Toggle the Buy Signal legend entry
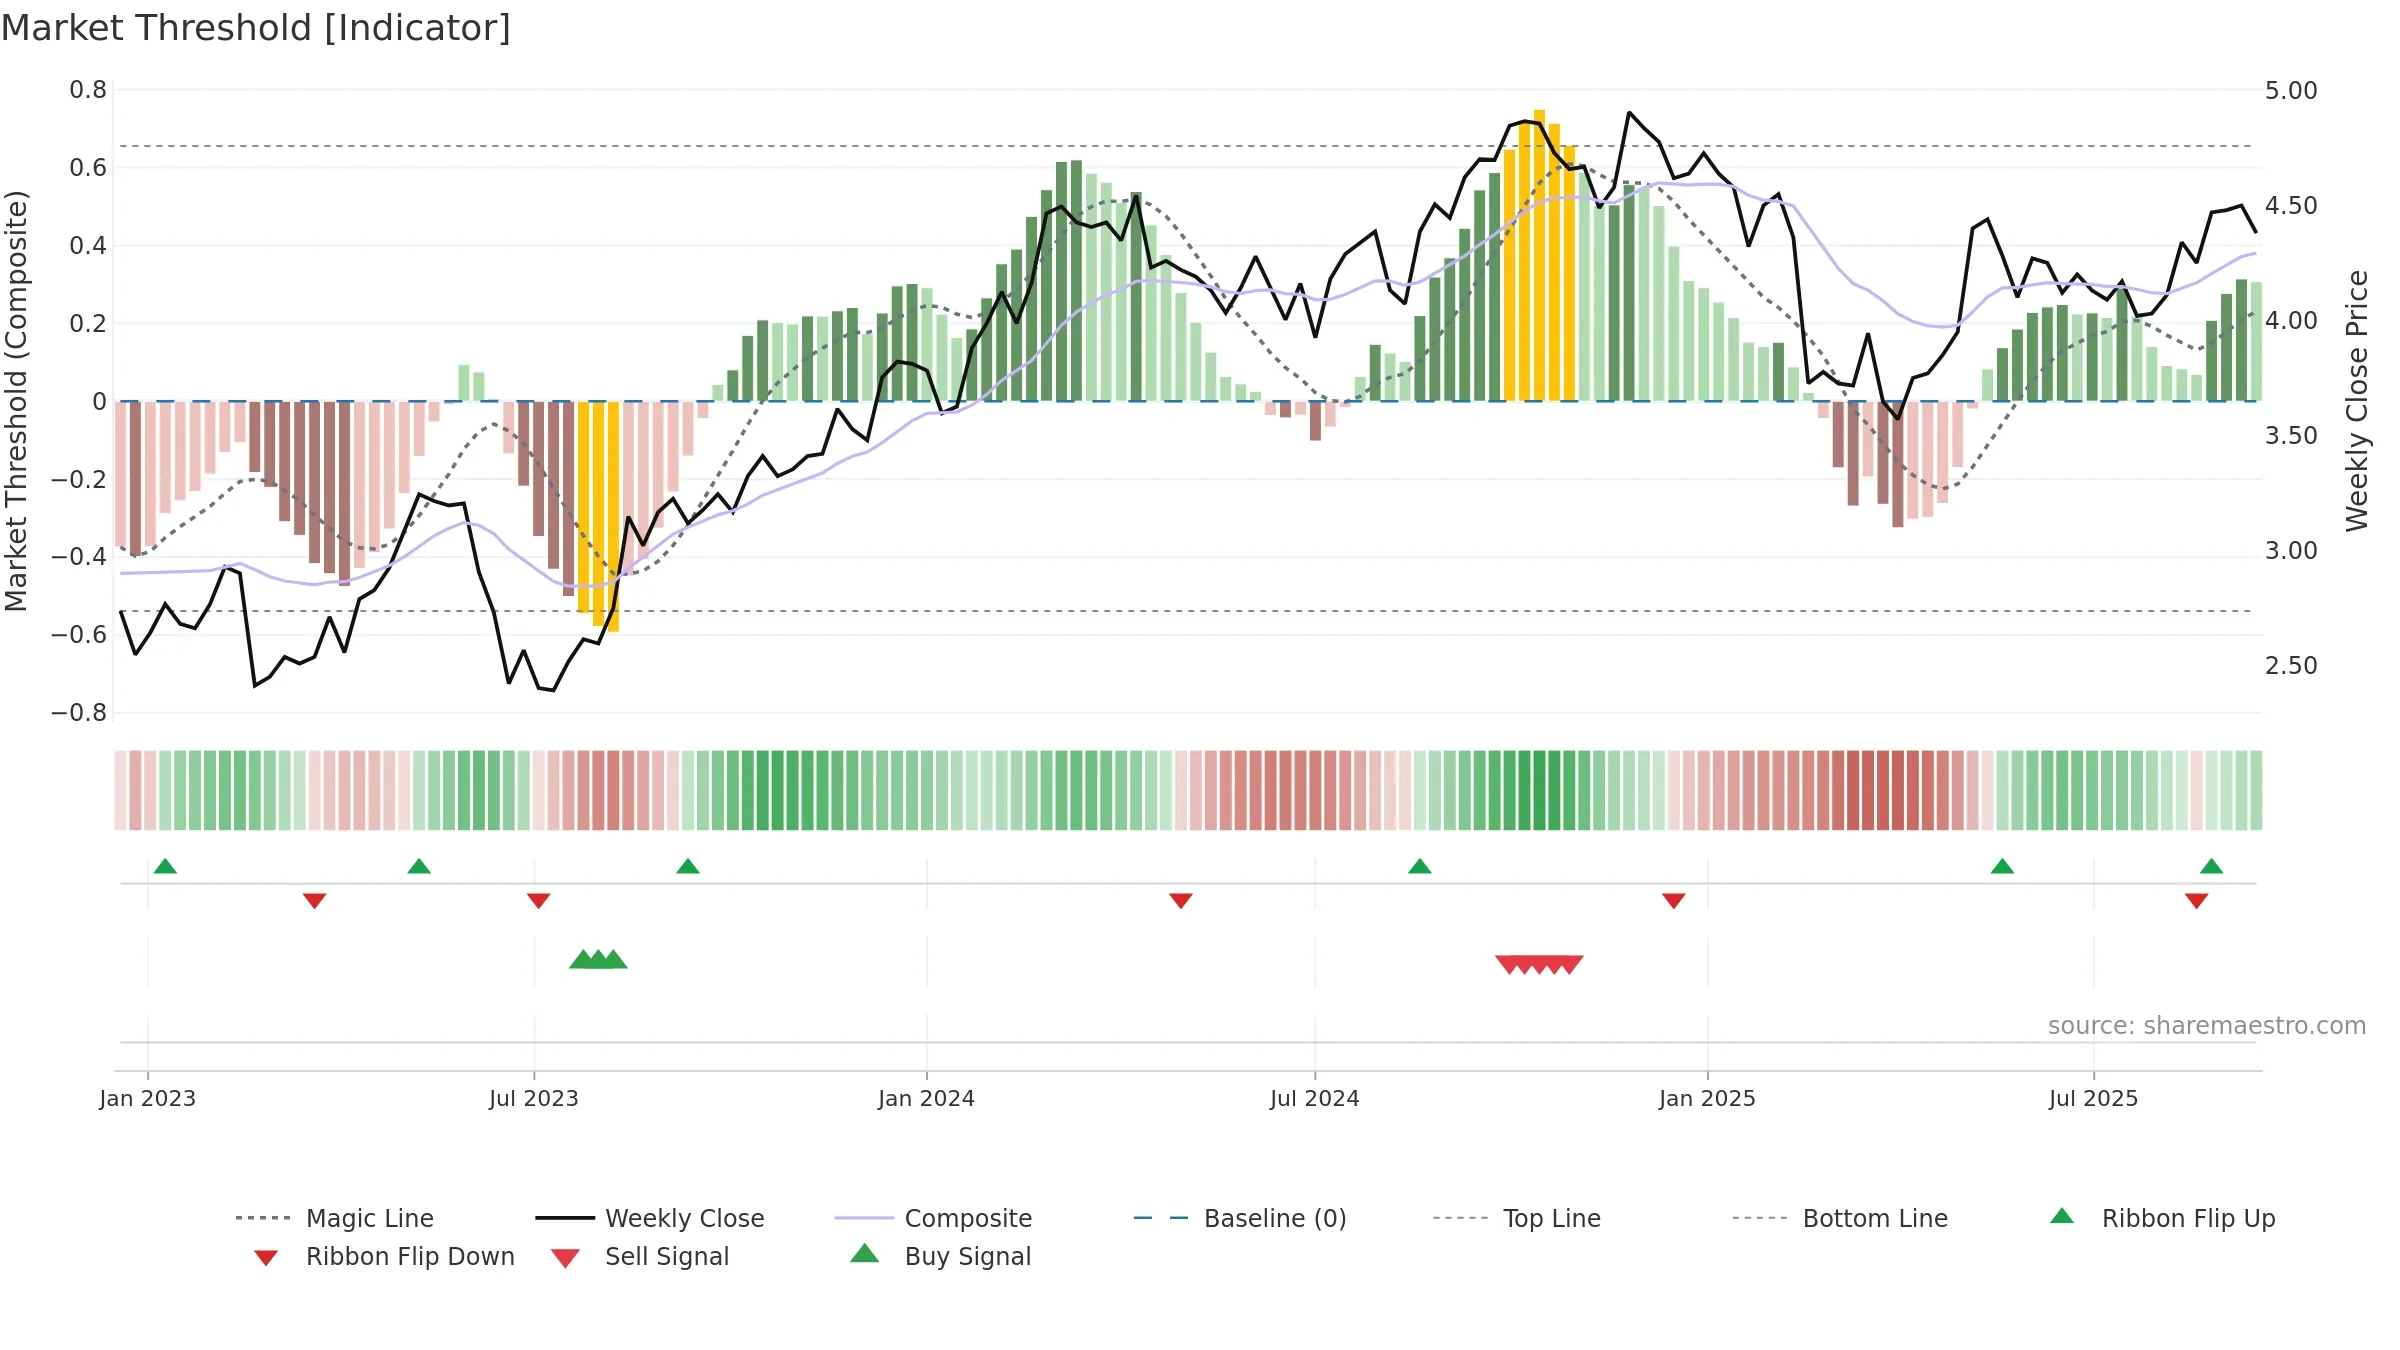2400x1350 pixels. [940, 1256]
